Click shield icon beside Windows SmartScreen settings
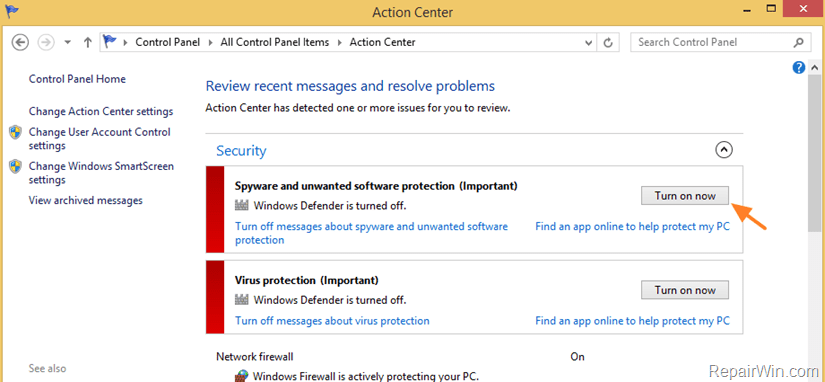The image size is (825, 382). [x=15, y=166]
